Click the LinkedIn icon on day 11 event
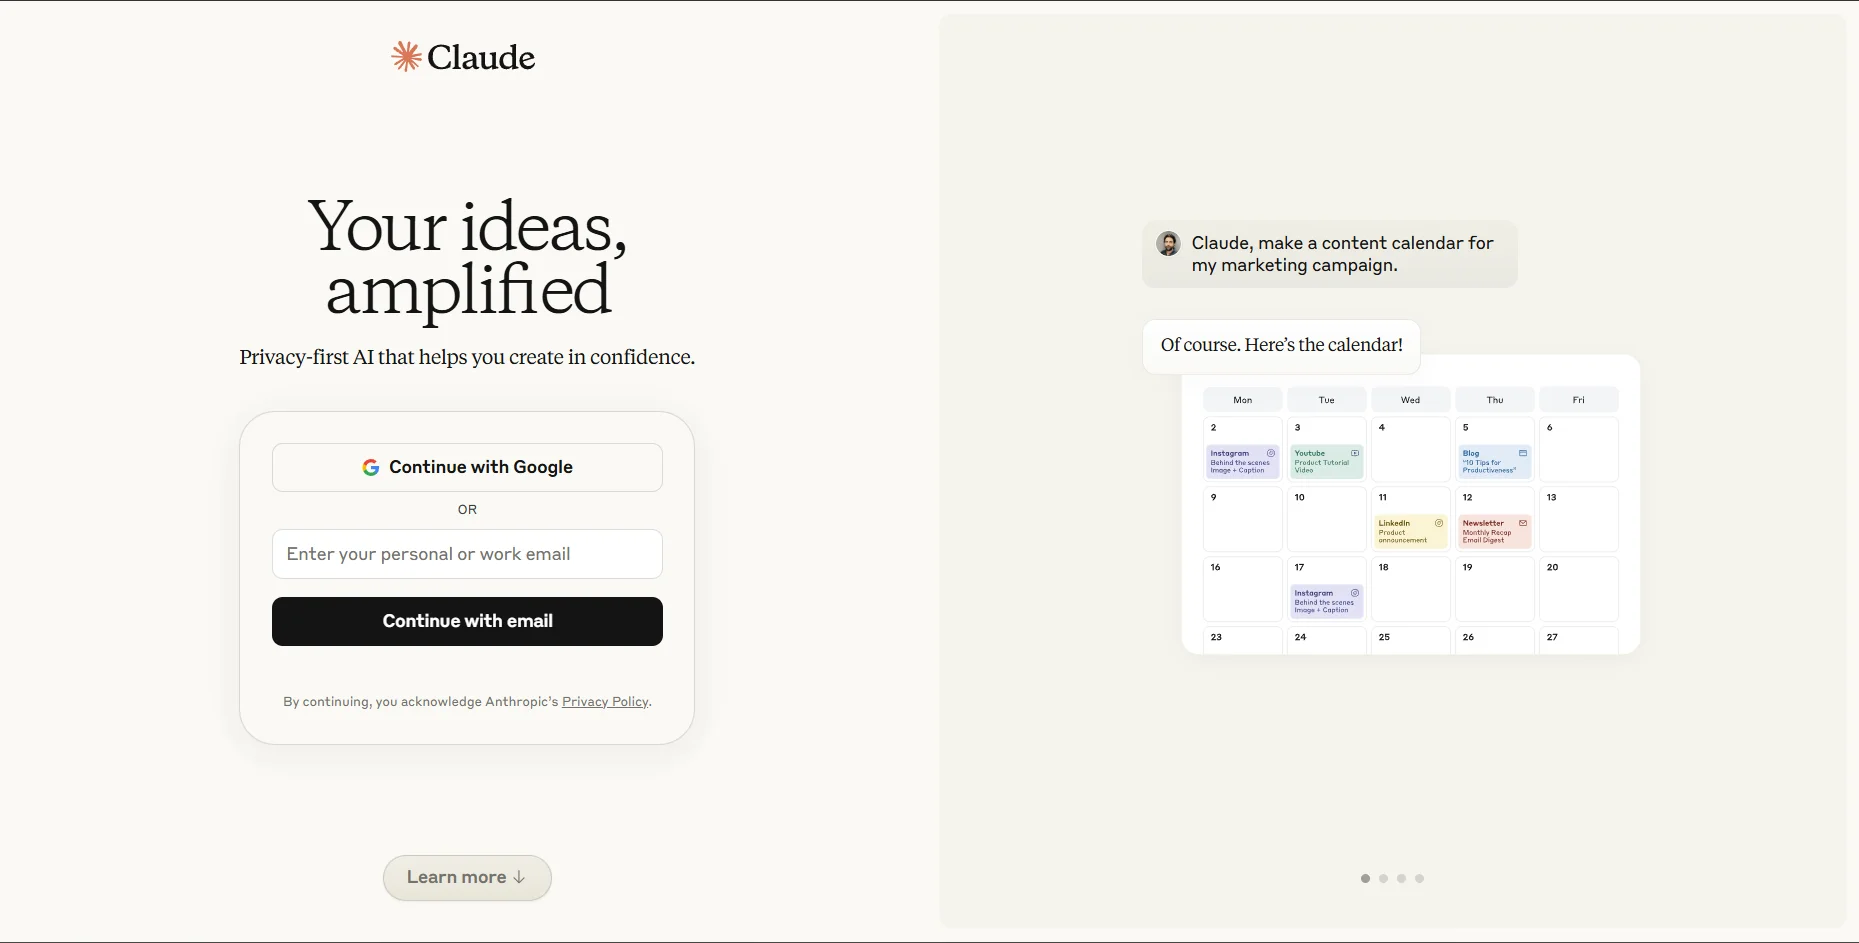 [x=1439, y=523]
